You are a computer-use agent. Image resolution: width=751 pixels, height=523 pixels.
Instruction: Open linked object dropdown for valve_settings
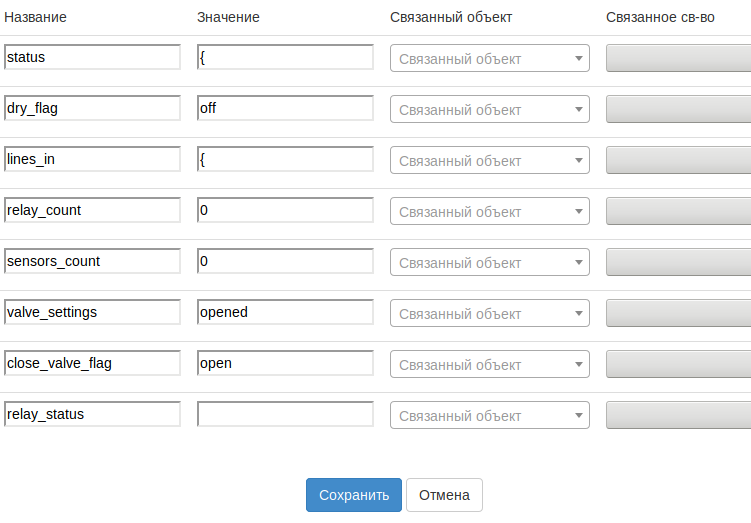pyautogui.click(x=489, y=314)
